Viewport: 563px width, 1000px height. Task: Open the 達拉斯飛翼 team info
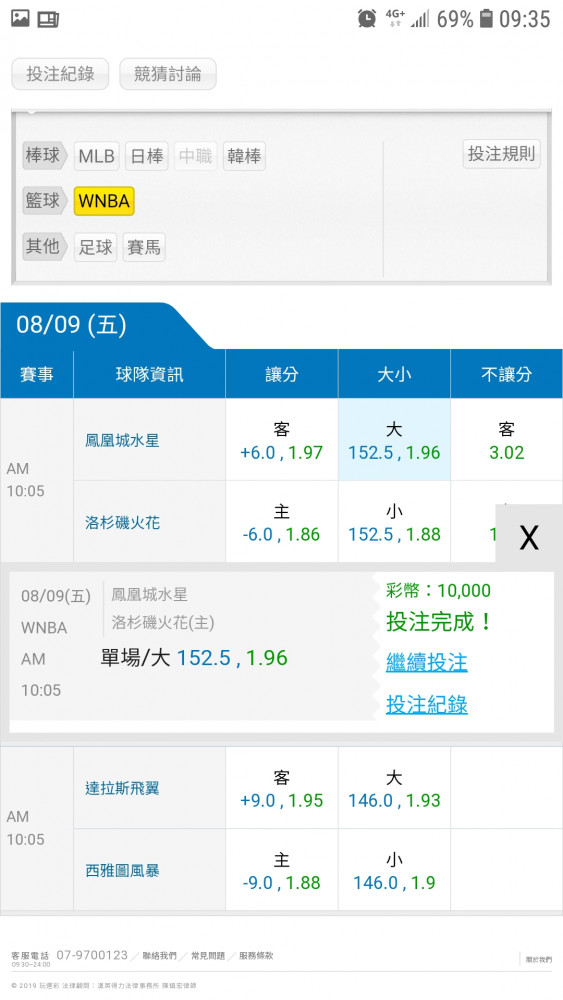(122, 788)
